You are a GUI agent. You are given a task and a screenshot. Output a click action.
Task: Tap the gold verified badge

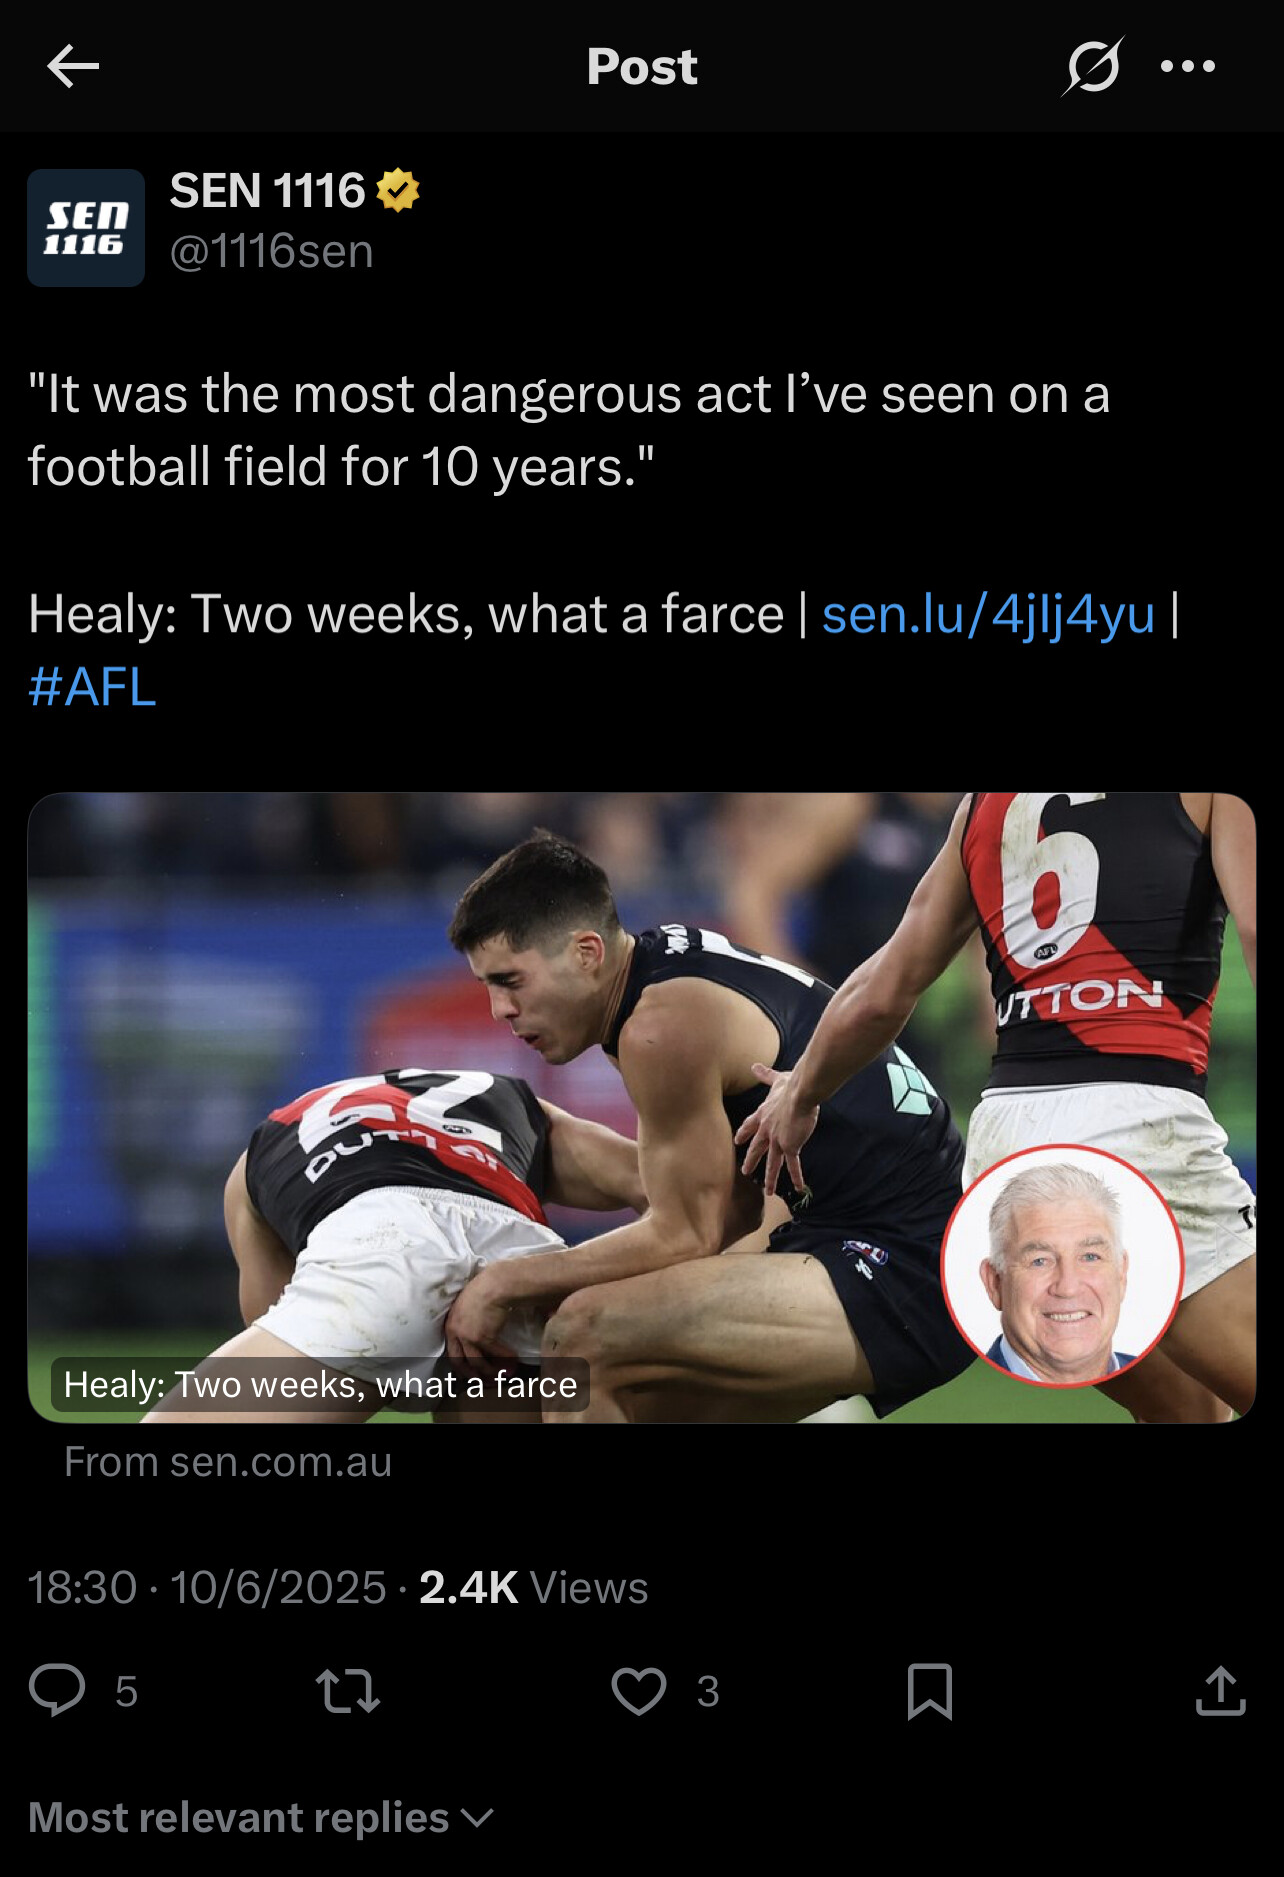[398, 190]
